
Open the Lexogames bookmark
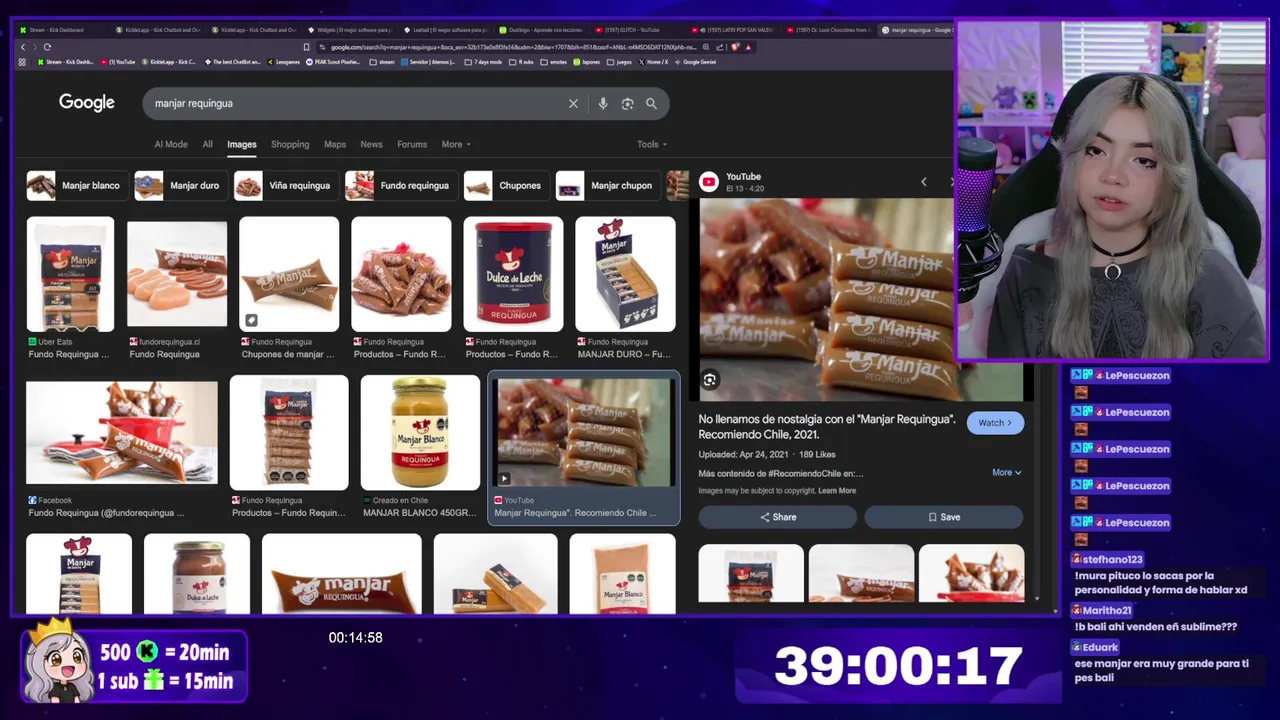pos(282,62)
